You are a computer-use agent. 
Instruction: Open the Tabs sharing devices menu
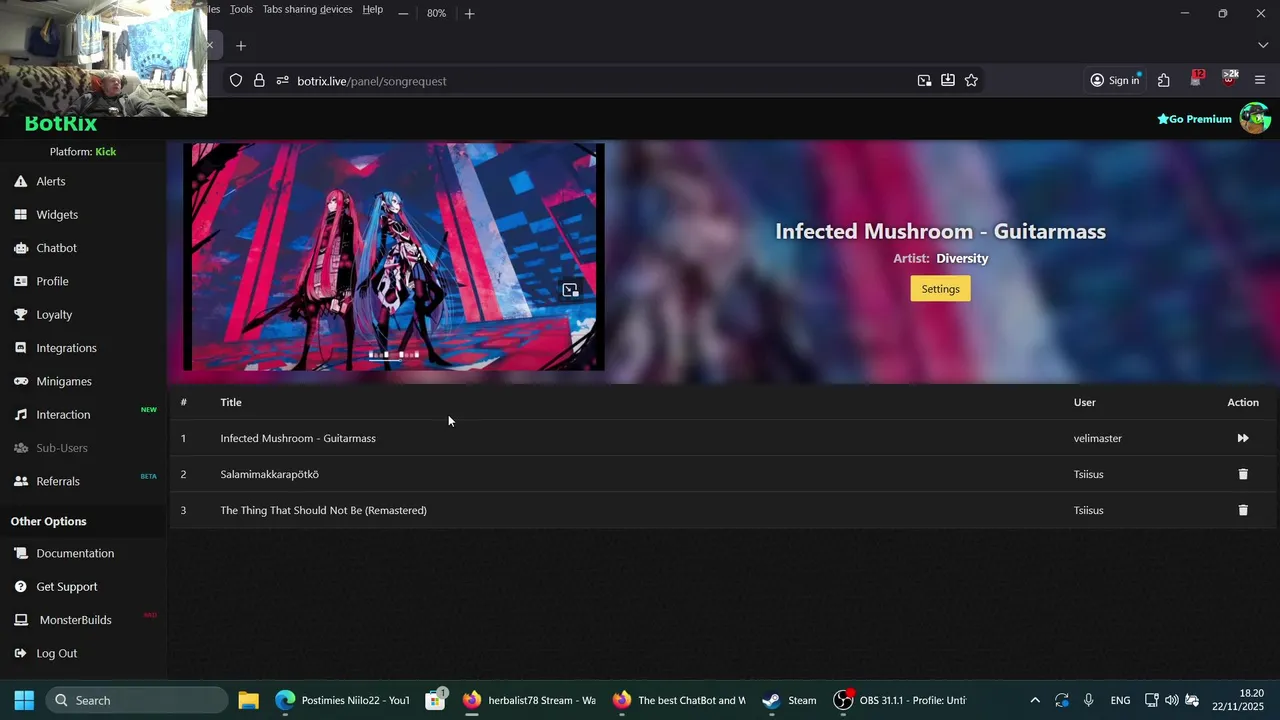pos(307,9)
